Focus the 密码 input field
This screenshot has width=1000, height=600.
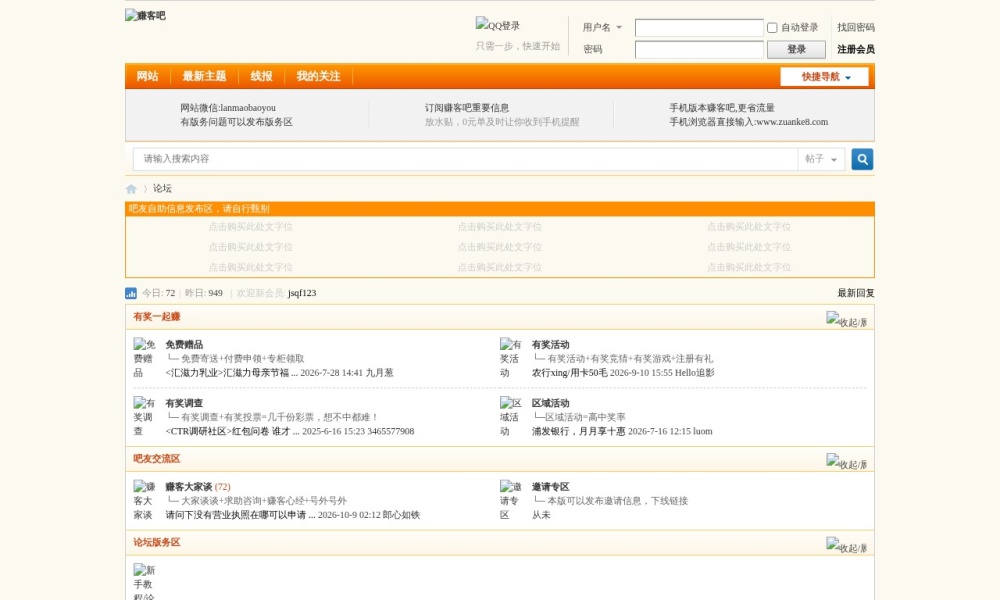coord(699,49)
